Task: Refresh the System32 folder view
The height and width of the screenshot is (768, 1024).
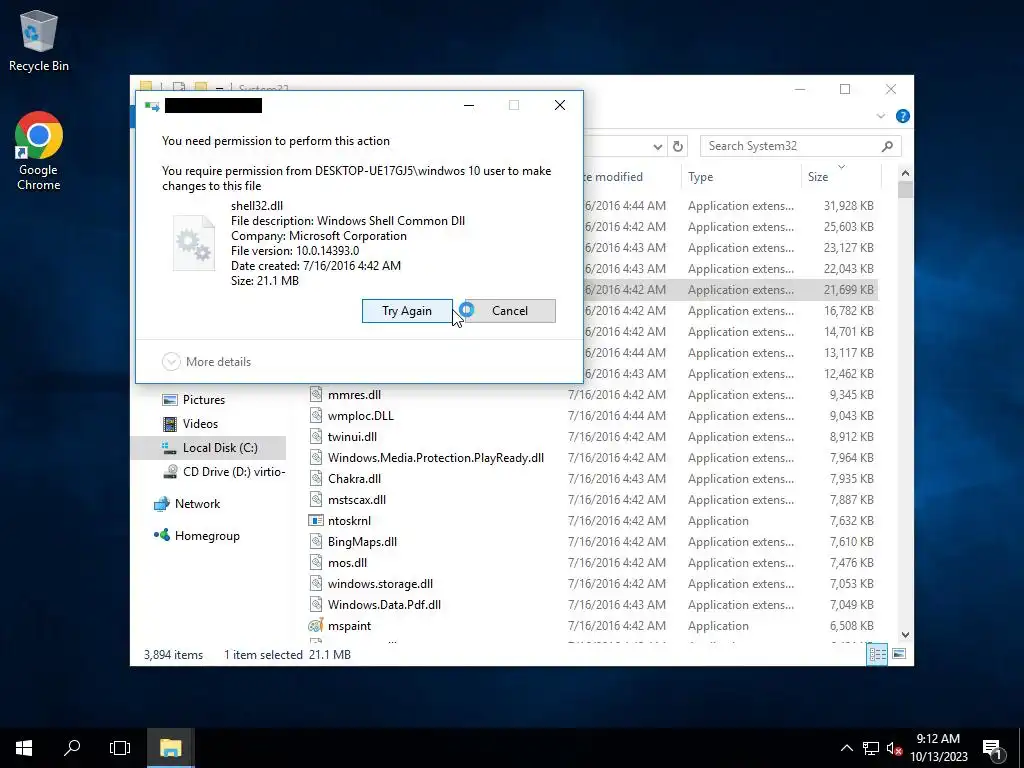Action: pos(678,146)
